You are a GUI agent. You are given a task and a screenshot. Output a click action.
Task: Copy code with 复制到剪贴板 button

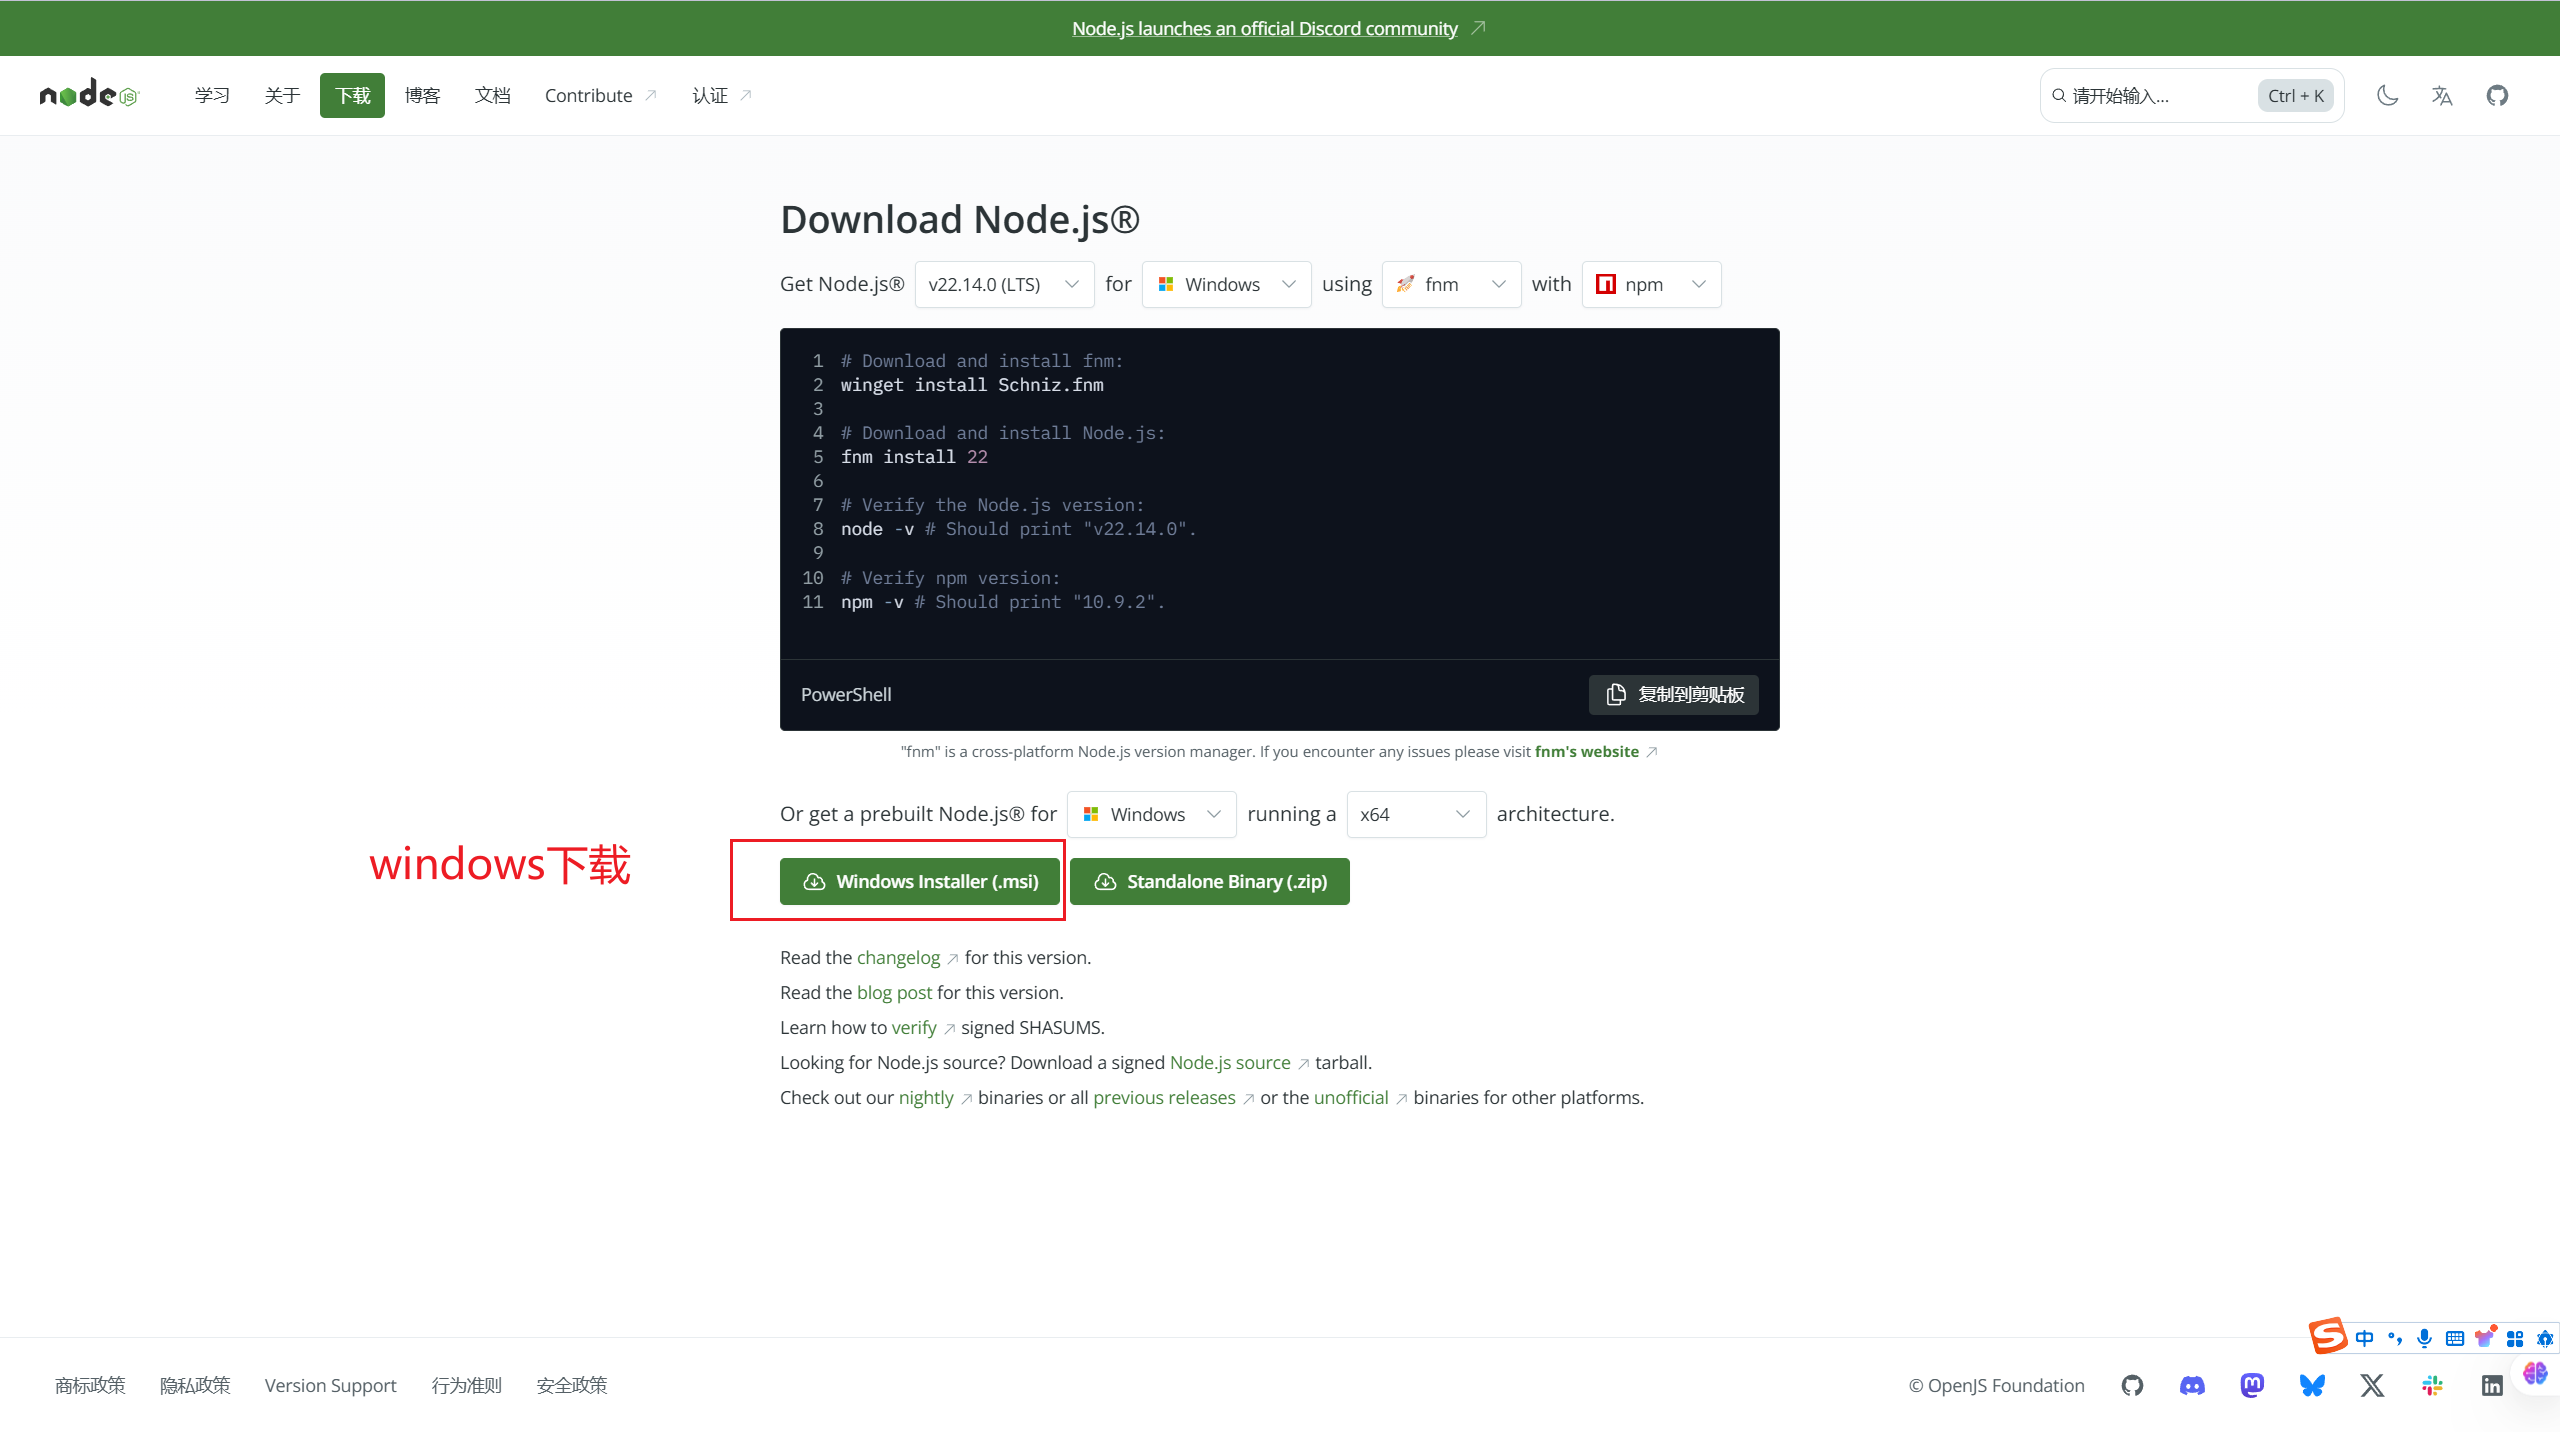click(1673, 694)
